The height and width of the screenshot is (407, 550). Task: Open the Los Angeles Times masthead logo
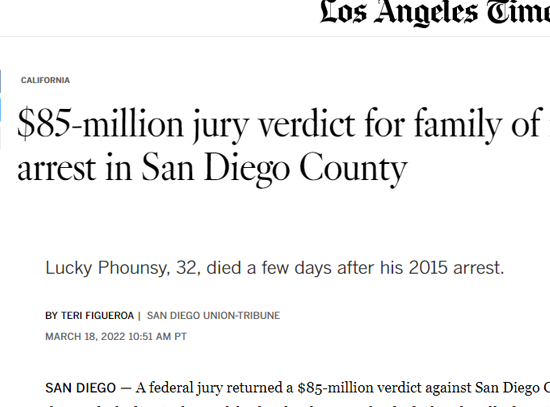pyautogui.click(x=435, y=13)
